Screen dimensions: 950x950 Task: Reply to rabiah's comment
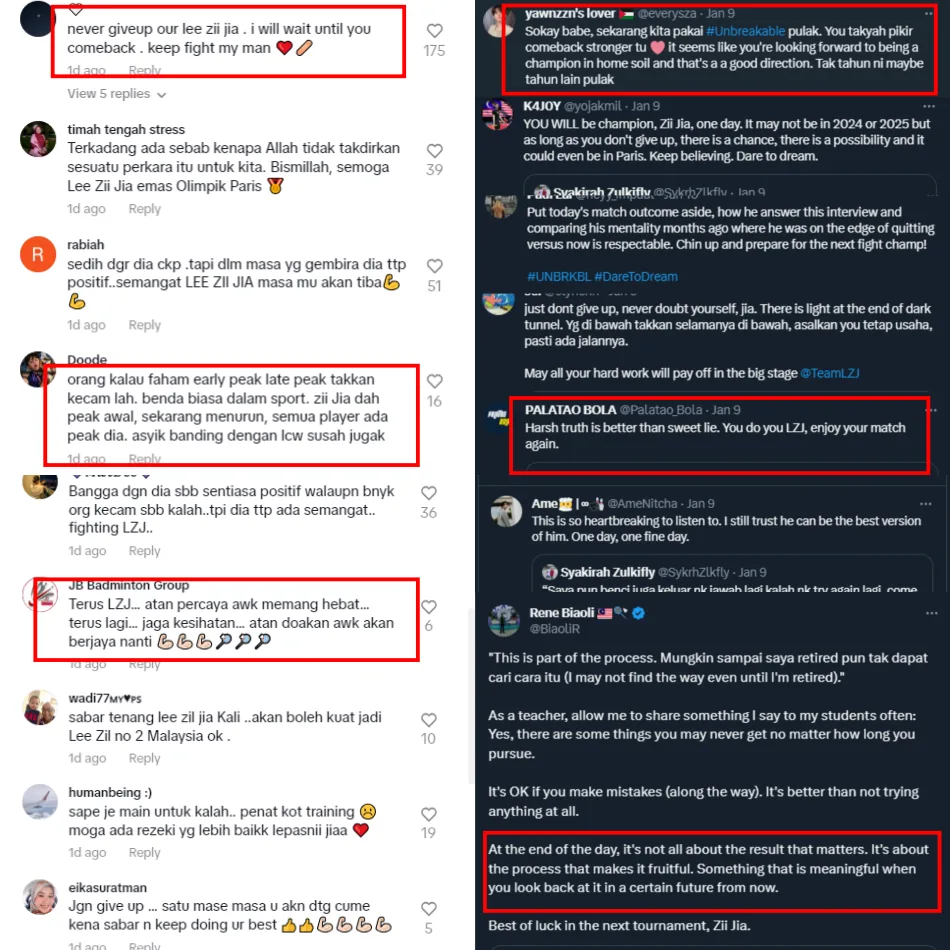[x=144, y=325]
